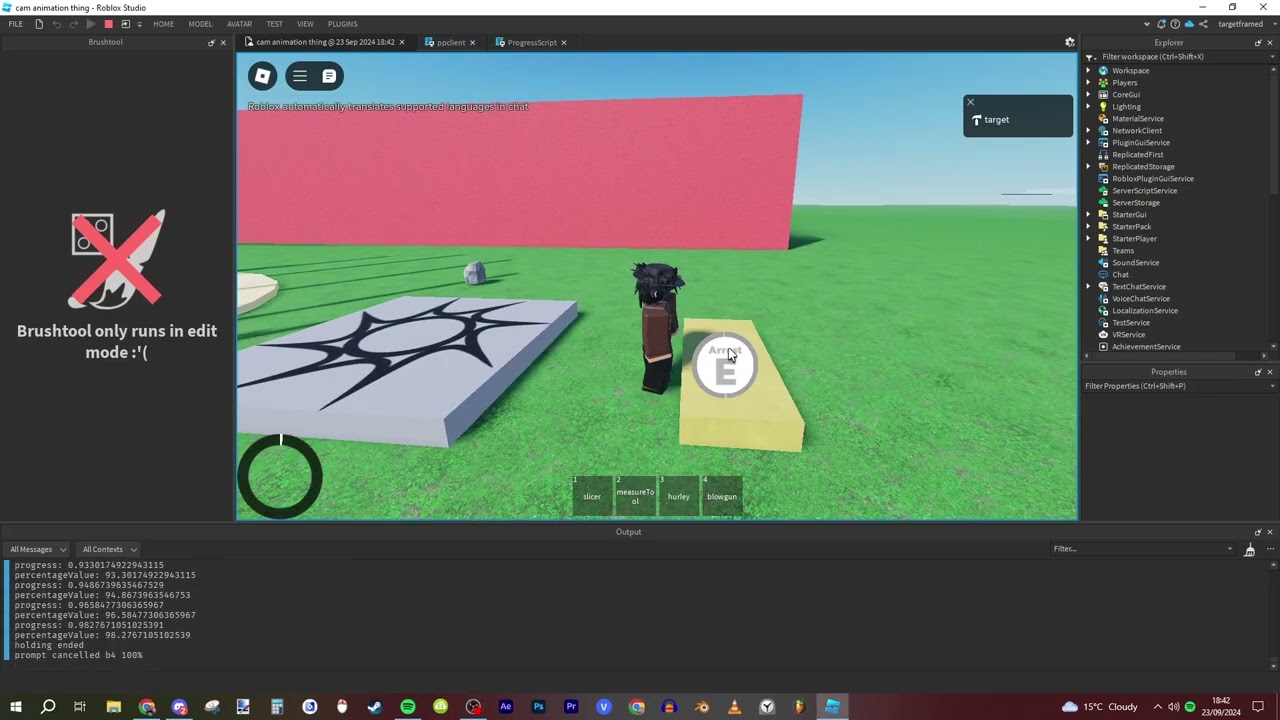Select ServerScriptService in Explorer
This screenshot has width=1280, height=720.
[1144, 191]
